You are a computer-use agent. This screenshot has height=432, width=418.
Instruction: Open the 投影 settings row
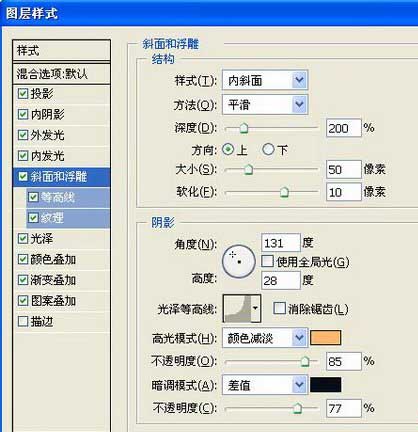click(62, 94)
